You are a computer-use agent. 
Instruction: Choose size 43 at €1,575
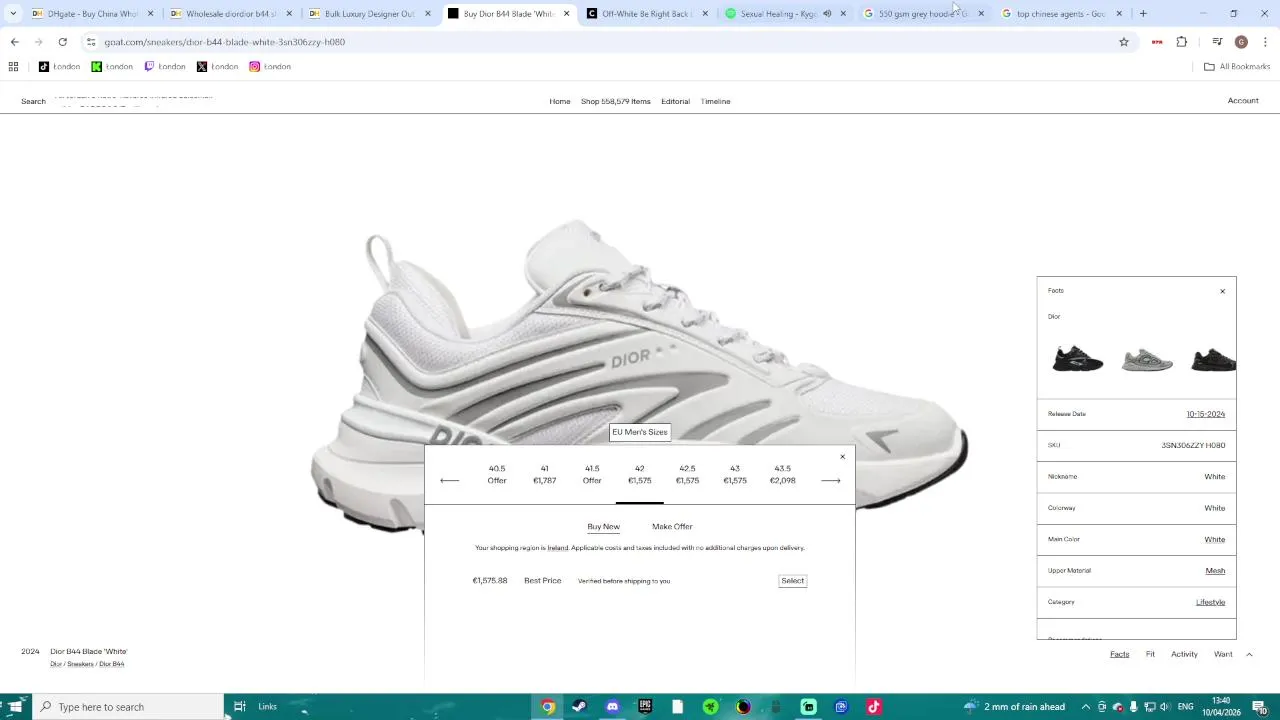tap(735, 474)
